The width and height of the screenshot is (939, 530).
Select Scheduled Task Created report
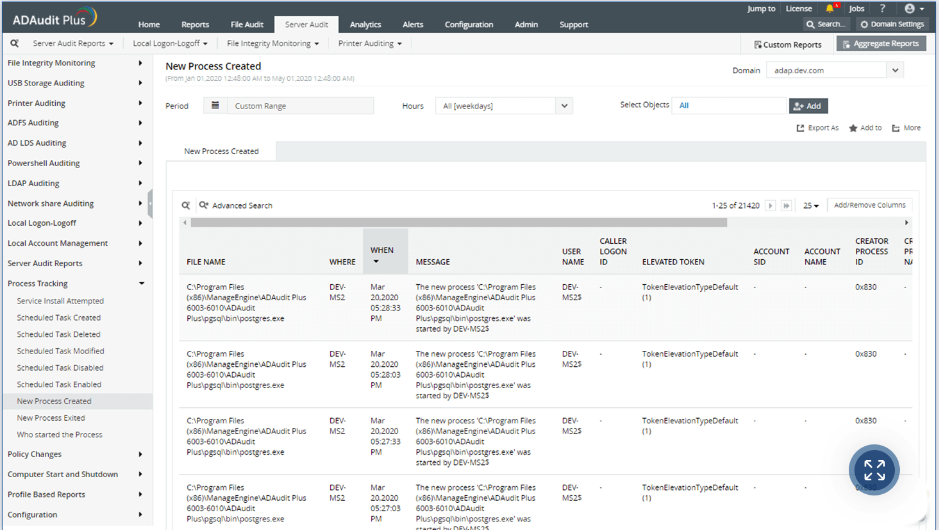[59, 318]
